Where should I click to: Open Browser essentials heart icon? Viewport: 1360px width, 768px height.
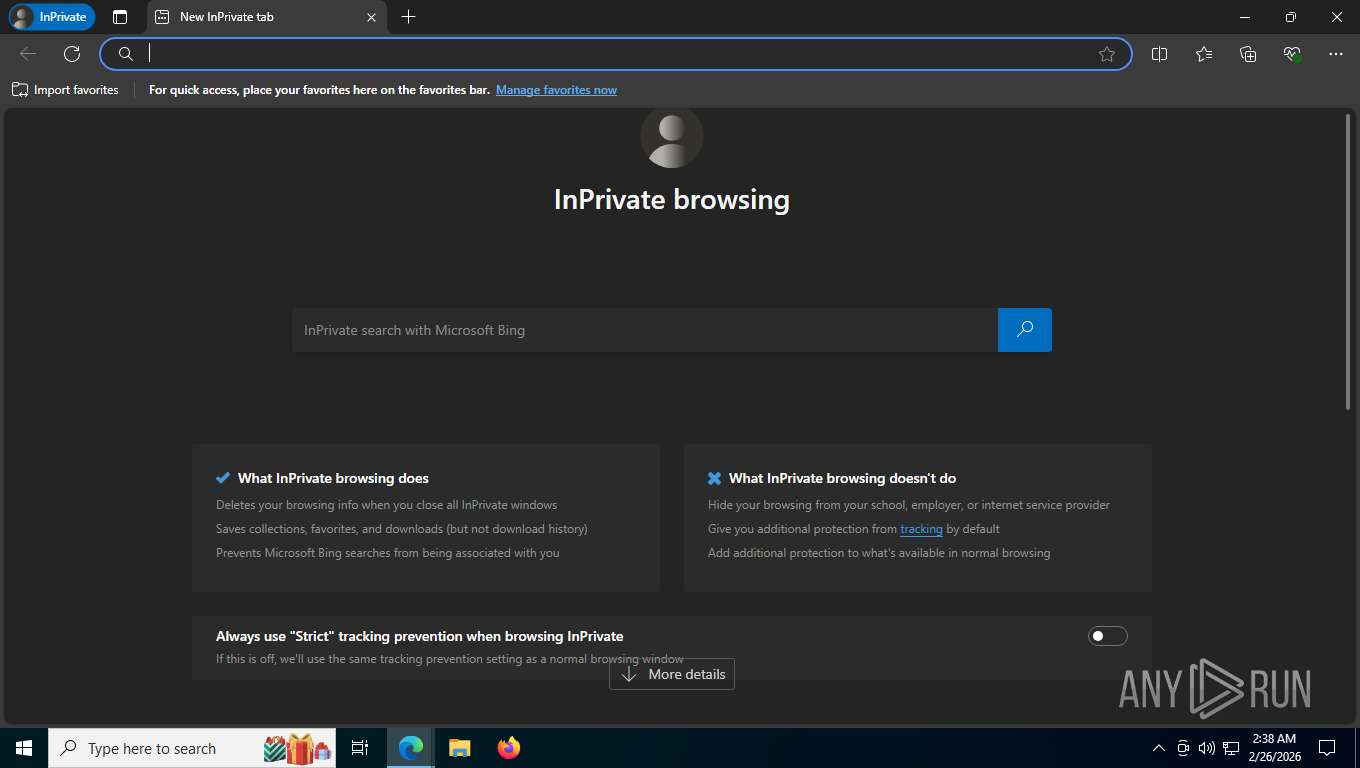click(x=1292, y=54)
